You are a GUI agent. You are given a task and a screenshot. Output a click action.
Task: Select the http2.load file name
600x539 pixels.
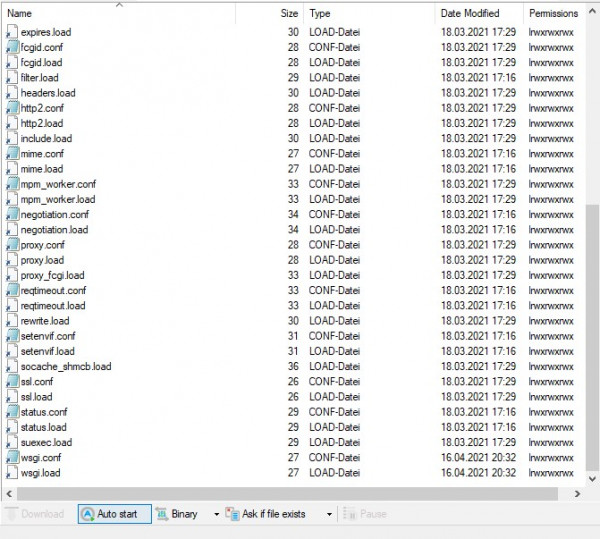(42, 124)
